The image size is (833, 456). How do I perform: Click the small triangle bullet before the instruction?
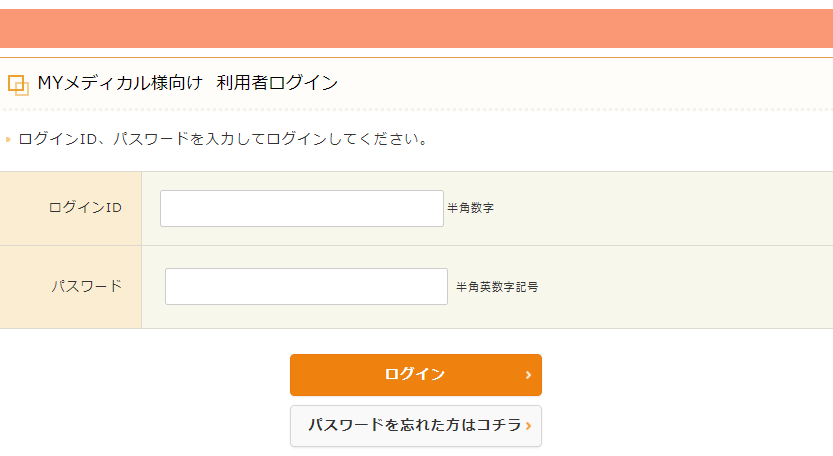pos(8,140)
